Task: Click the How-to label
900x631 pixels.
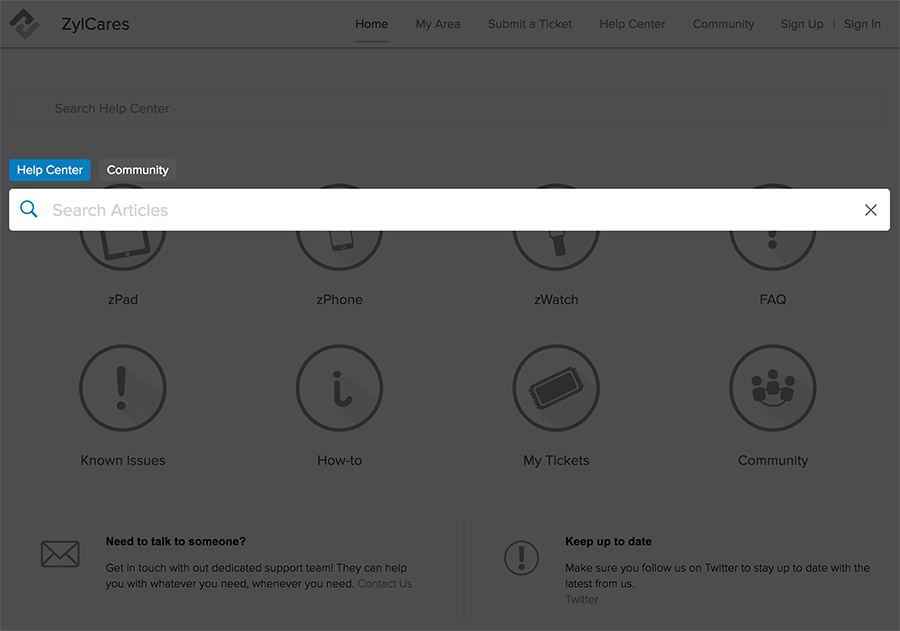Action: pyautogui.click(x=339, y=460)
